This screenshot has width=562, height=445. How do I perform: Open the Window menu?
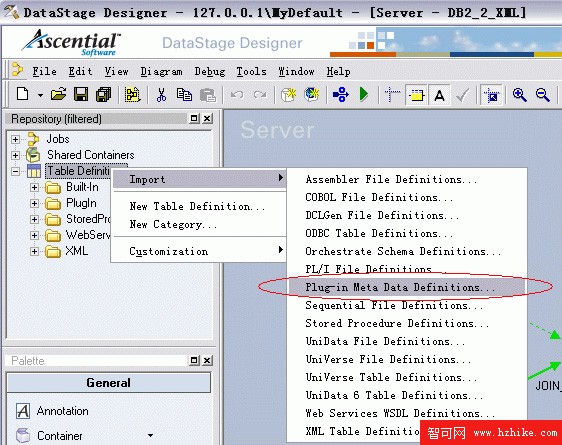click(x=296, y=71)
